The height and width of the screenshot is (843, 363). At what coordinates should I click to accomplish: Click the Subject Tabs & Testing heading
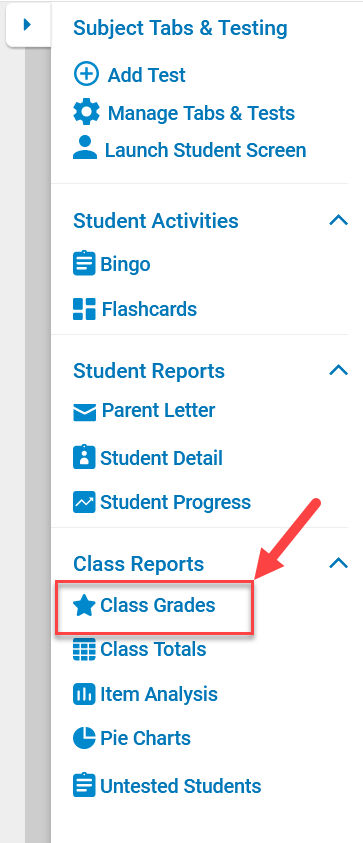180,28
